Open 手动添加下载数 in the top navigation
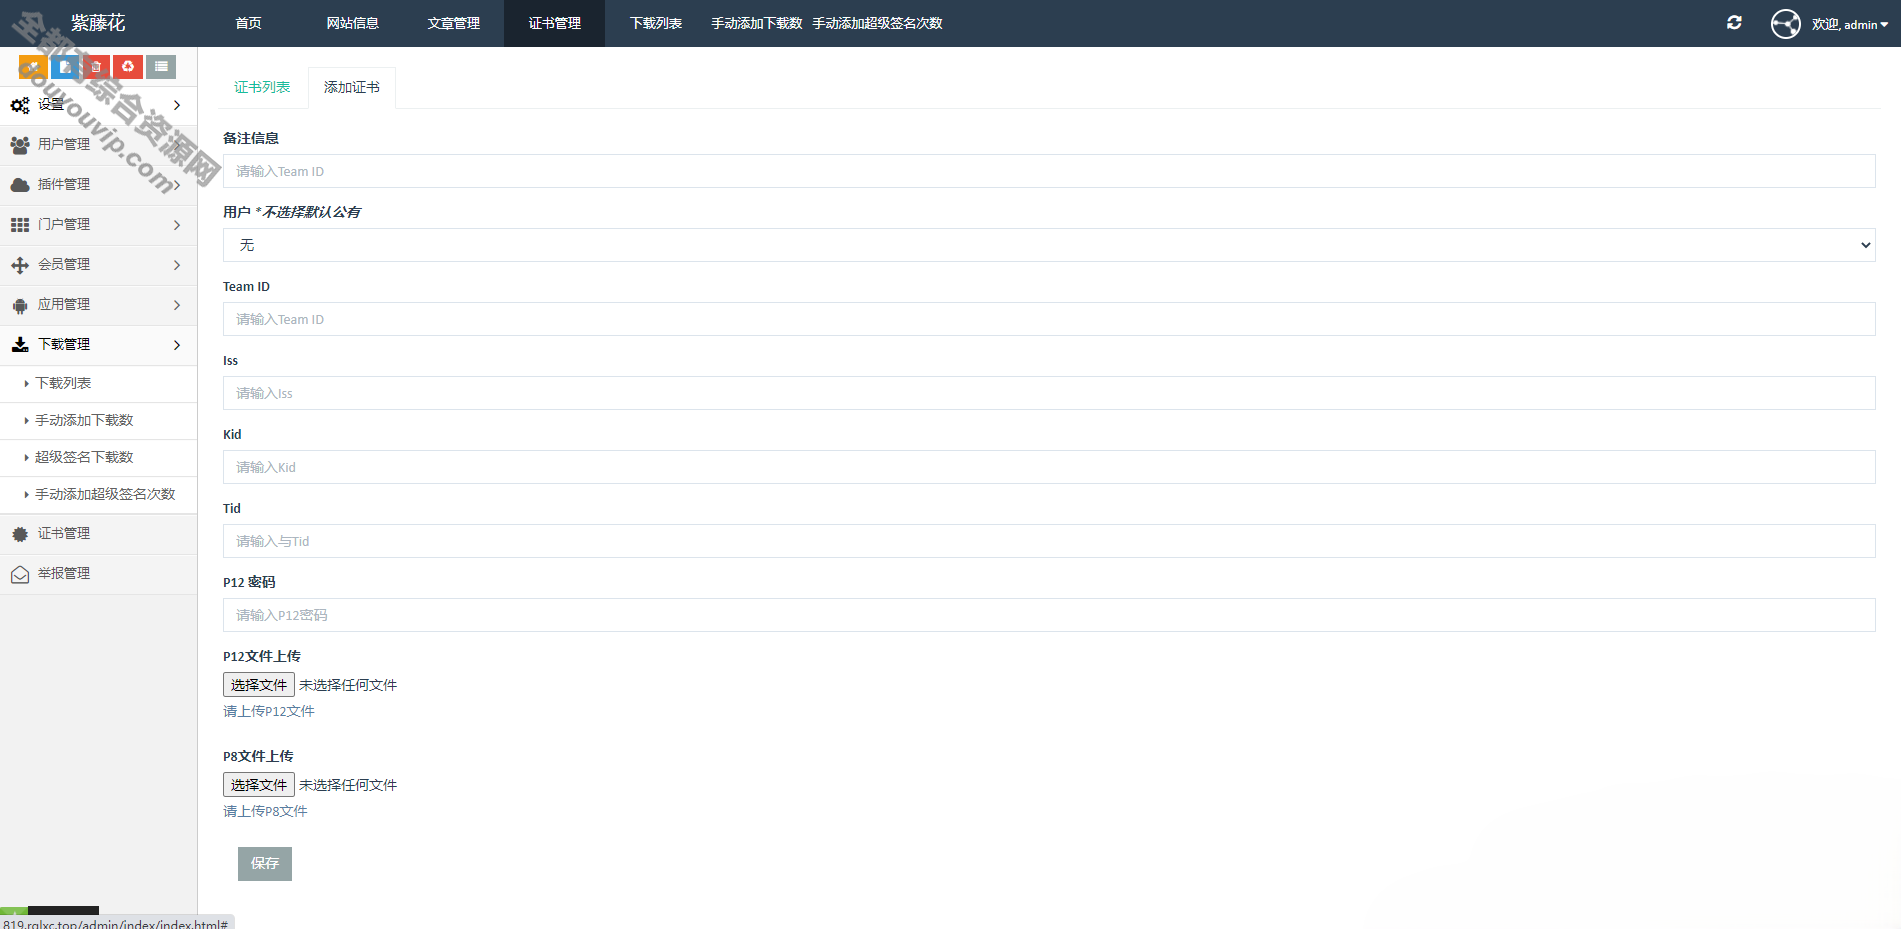Viewport: 1901px width, 929px height. pos(756,23)
